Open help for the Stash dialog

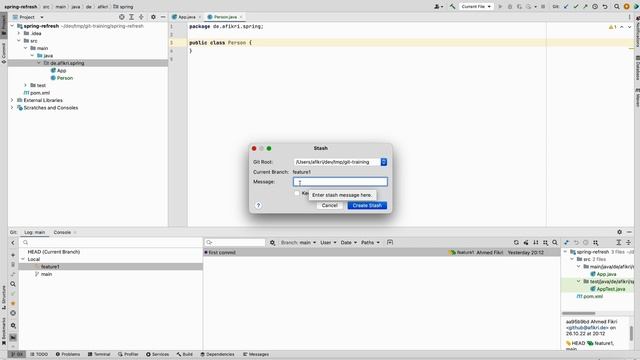click(258, 205)
